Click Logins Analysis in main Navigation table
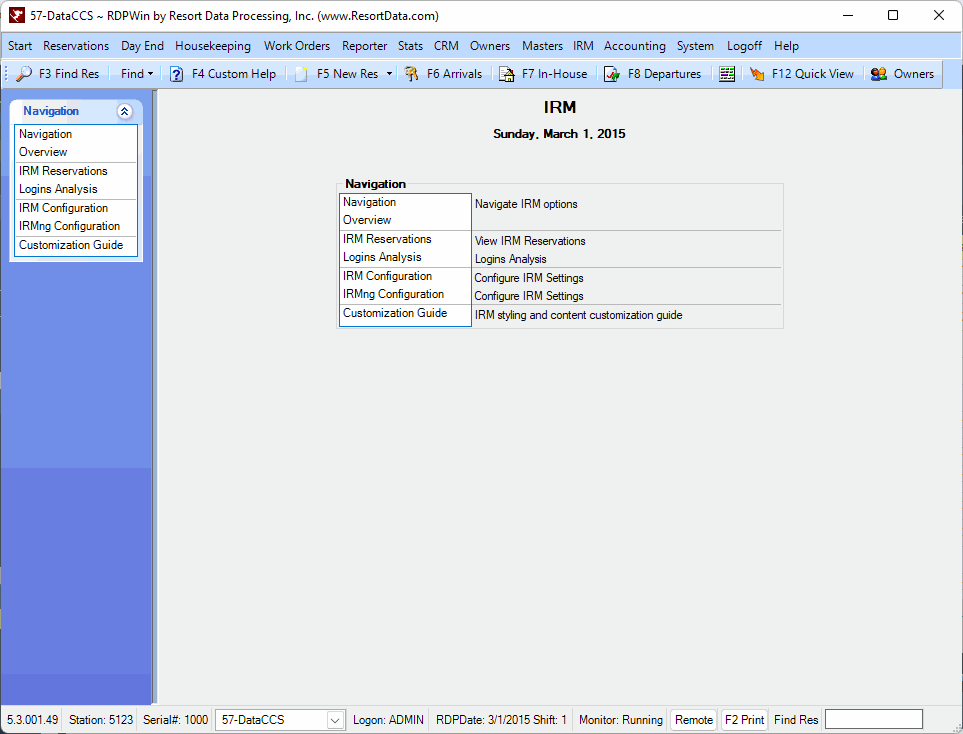963x734 pixels. click(x=382, y=257)
